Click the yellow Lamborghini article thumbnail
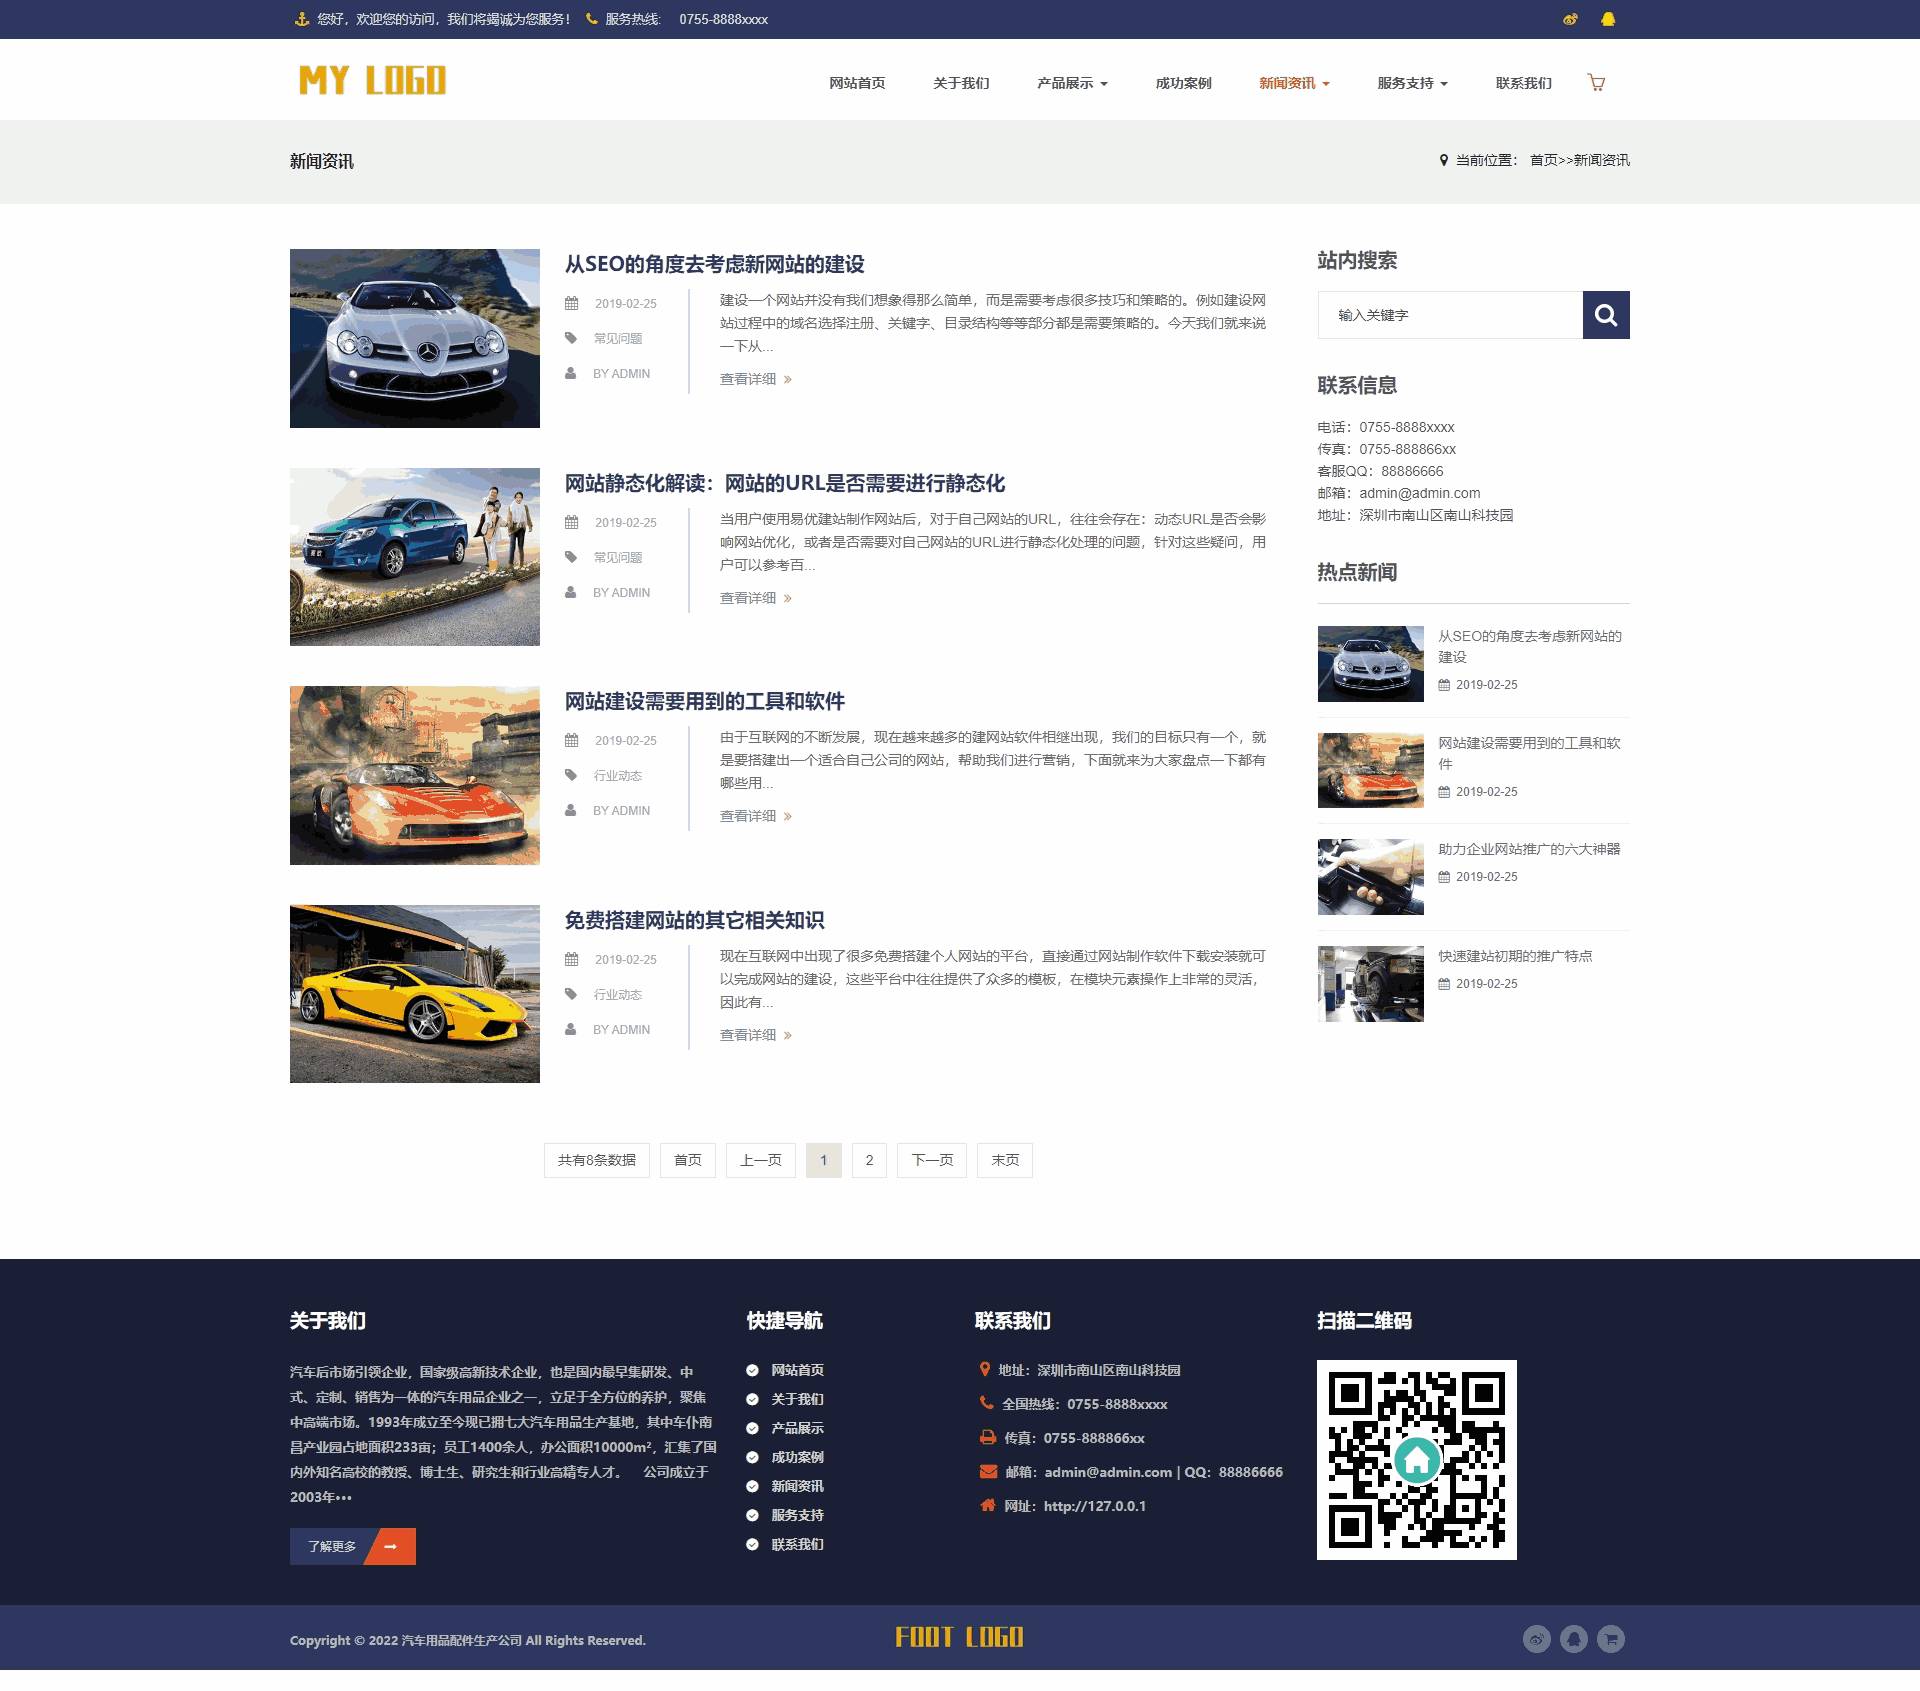This screenshot has height=1691, width=1920. [414, 993]
